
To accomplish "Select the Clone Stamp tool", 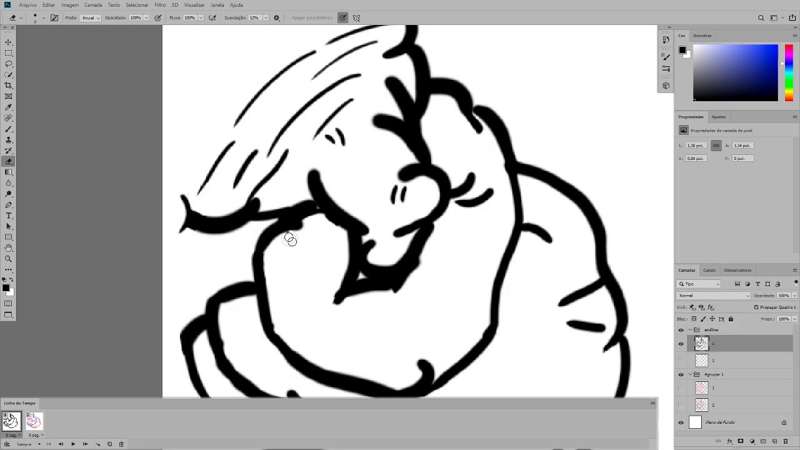I will point(8,139).
